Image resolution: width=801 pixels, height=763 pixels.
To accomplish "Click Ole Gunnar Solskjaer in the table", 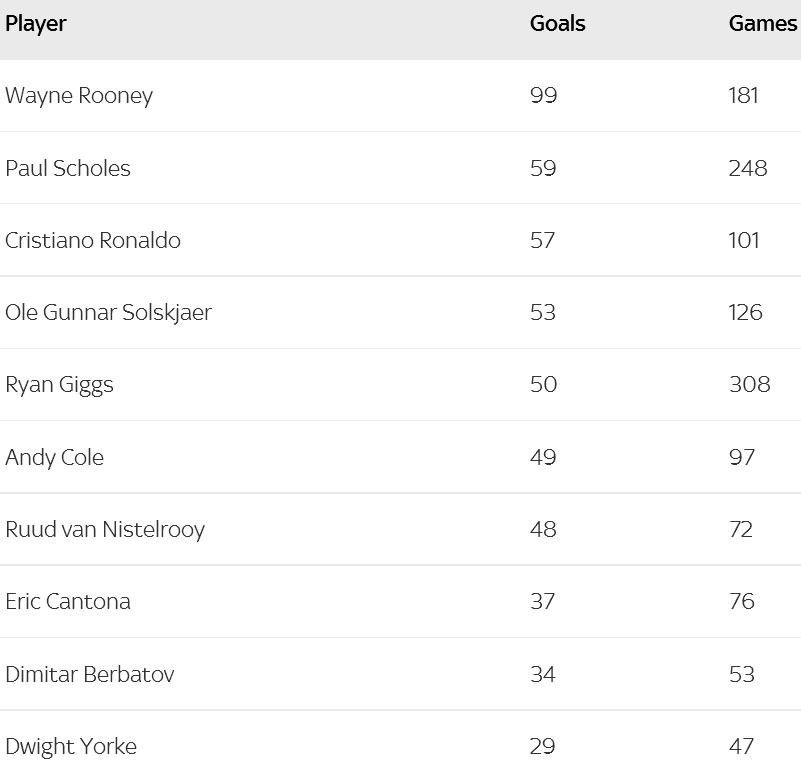I will coord(109,312).
